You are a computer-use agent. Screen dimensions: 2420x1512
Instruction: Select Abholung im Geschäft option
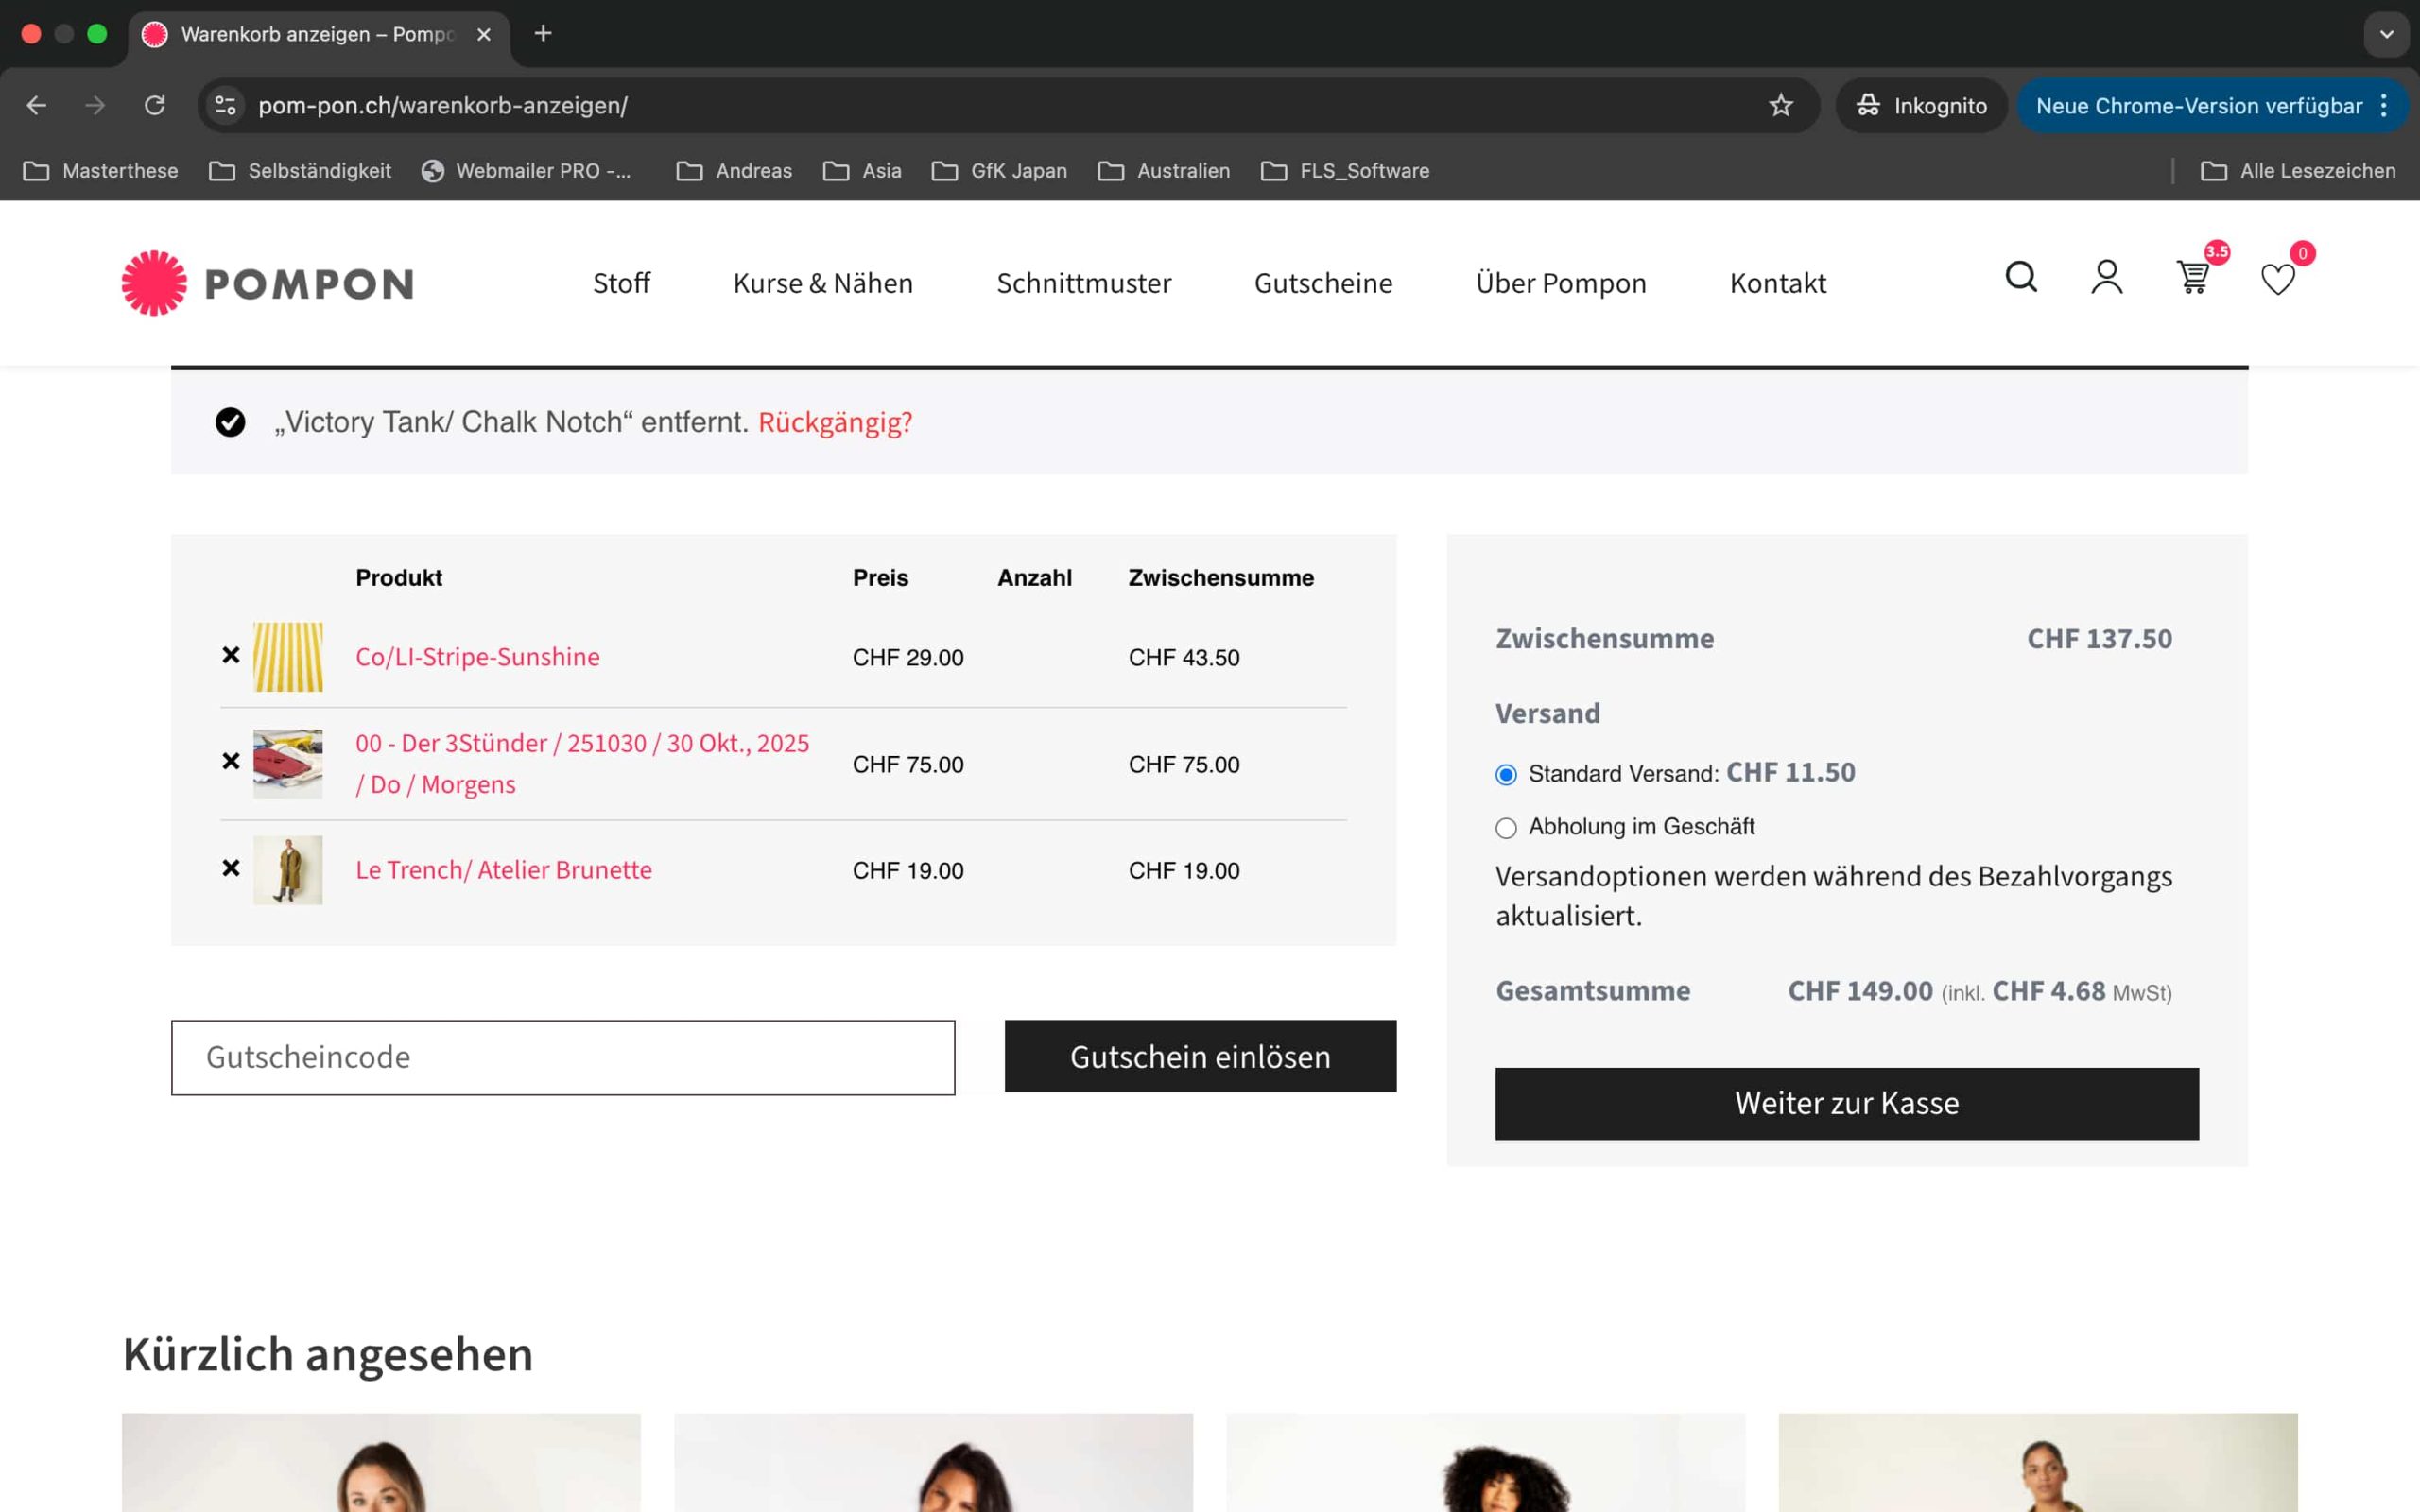[x=1506, y=828]
